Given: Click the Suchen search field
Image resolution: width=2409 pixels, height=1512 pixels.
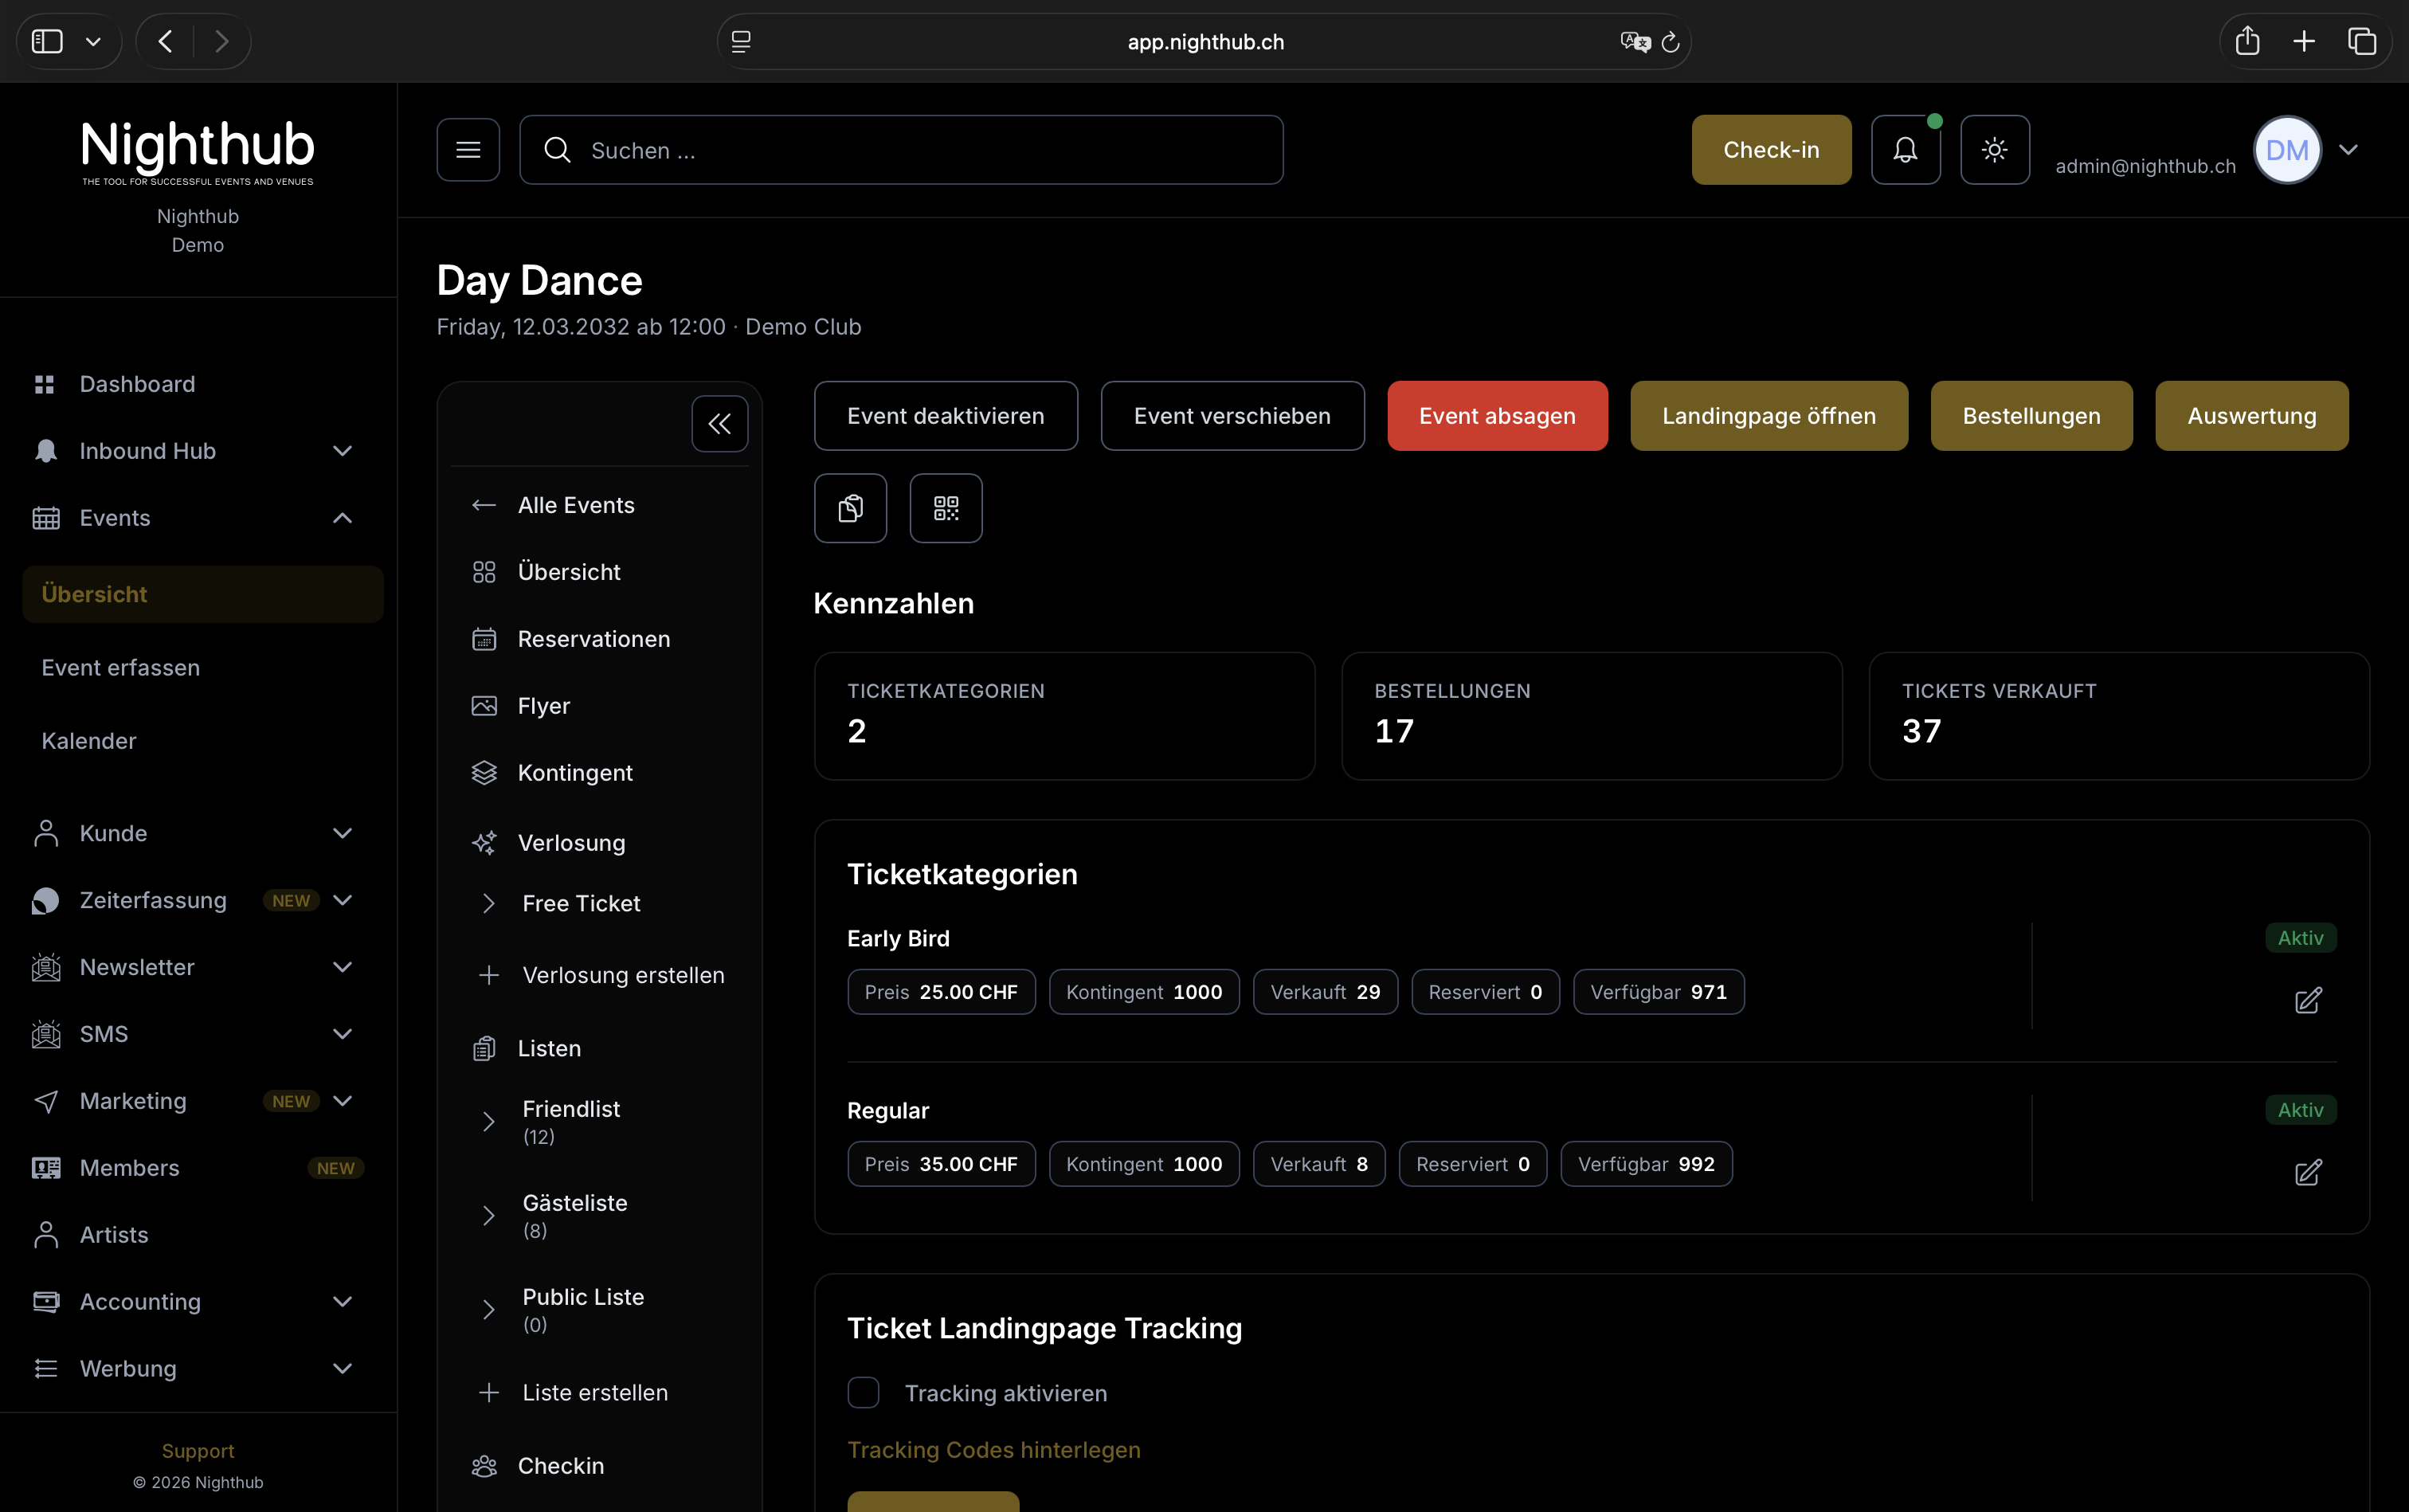Looking at the screenshot, I should 901,150.
